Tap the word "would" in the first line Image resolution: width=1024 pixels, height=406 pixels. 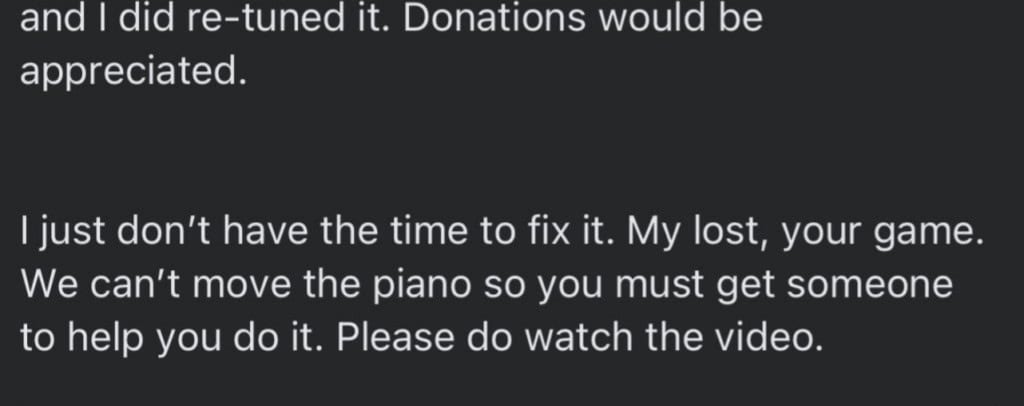click(x=650, y=18)
